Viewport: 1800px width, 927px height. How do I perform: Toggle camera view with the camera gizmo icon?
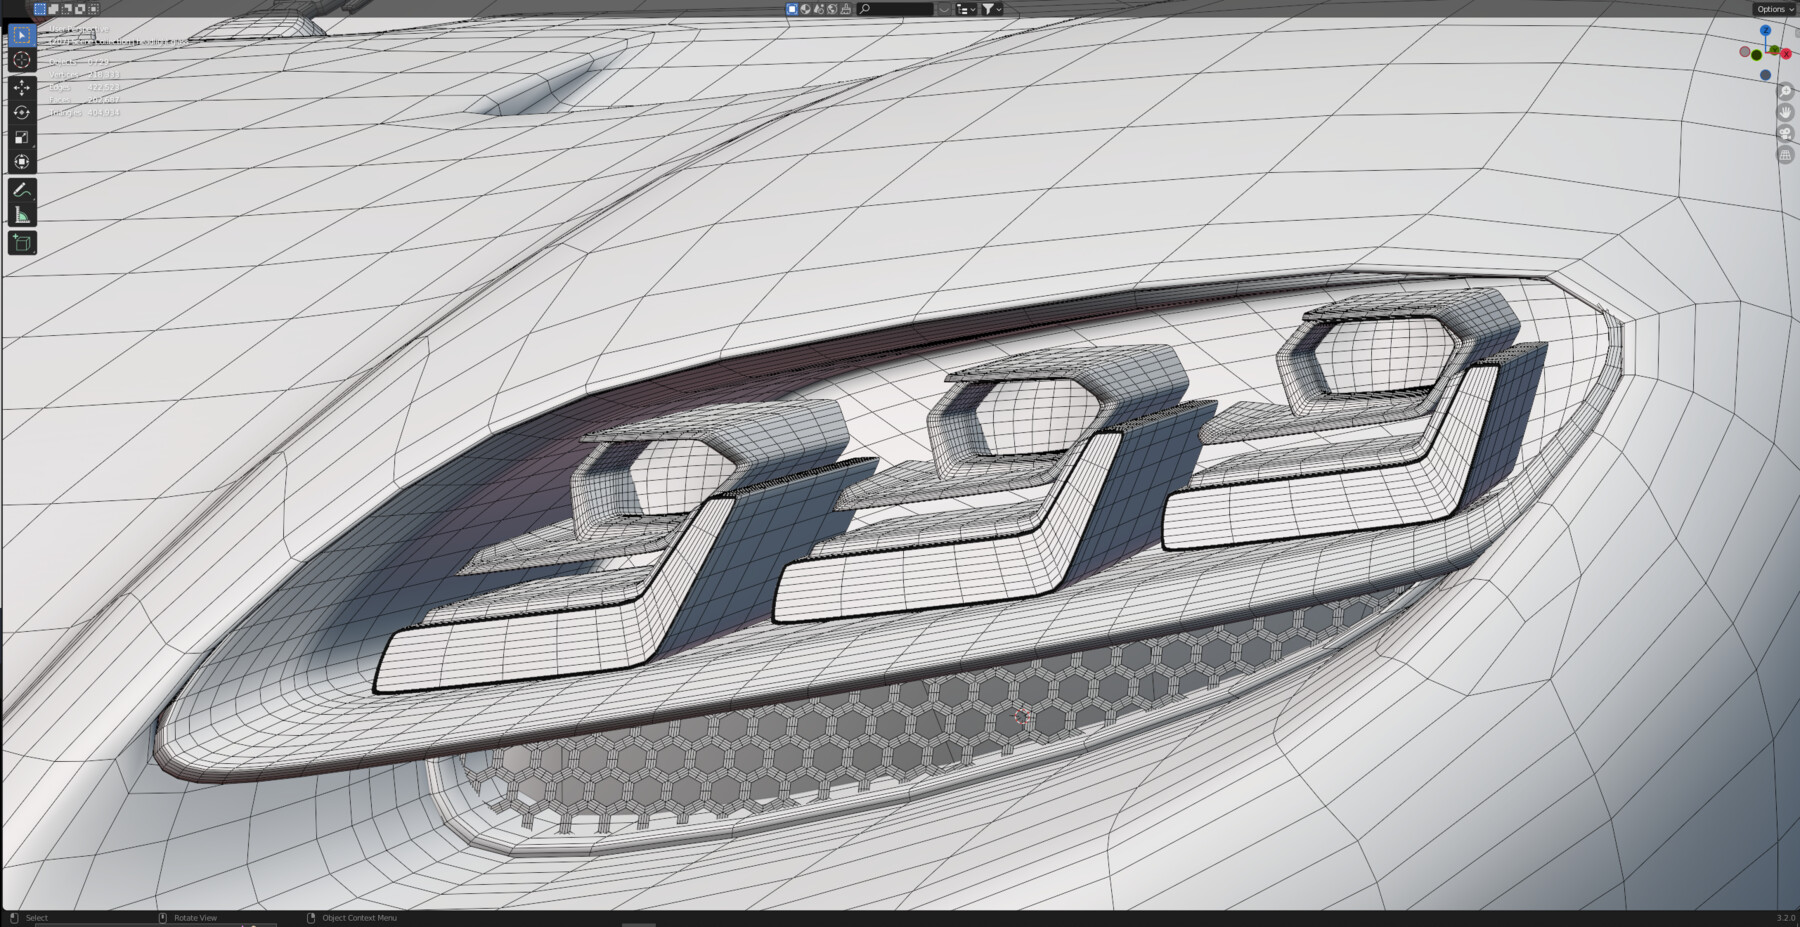1786,133
